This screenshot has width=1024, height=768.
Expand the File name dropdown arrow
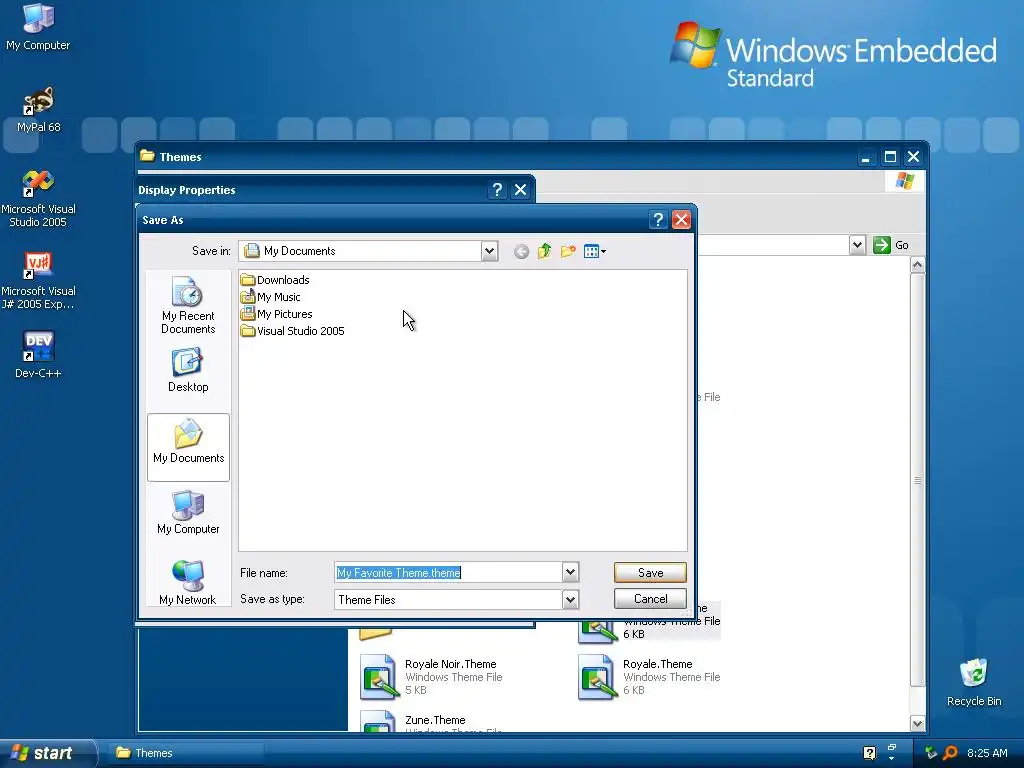tap(570, 573)
